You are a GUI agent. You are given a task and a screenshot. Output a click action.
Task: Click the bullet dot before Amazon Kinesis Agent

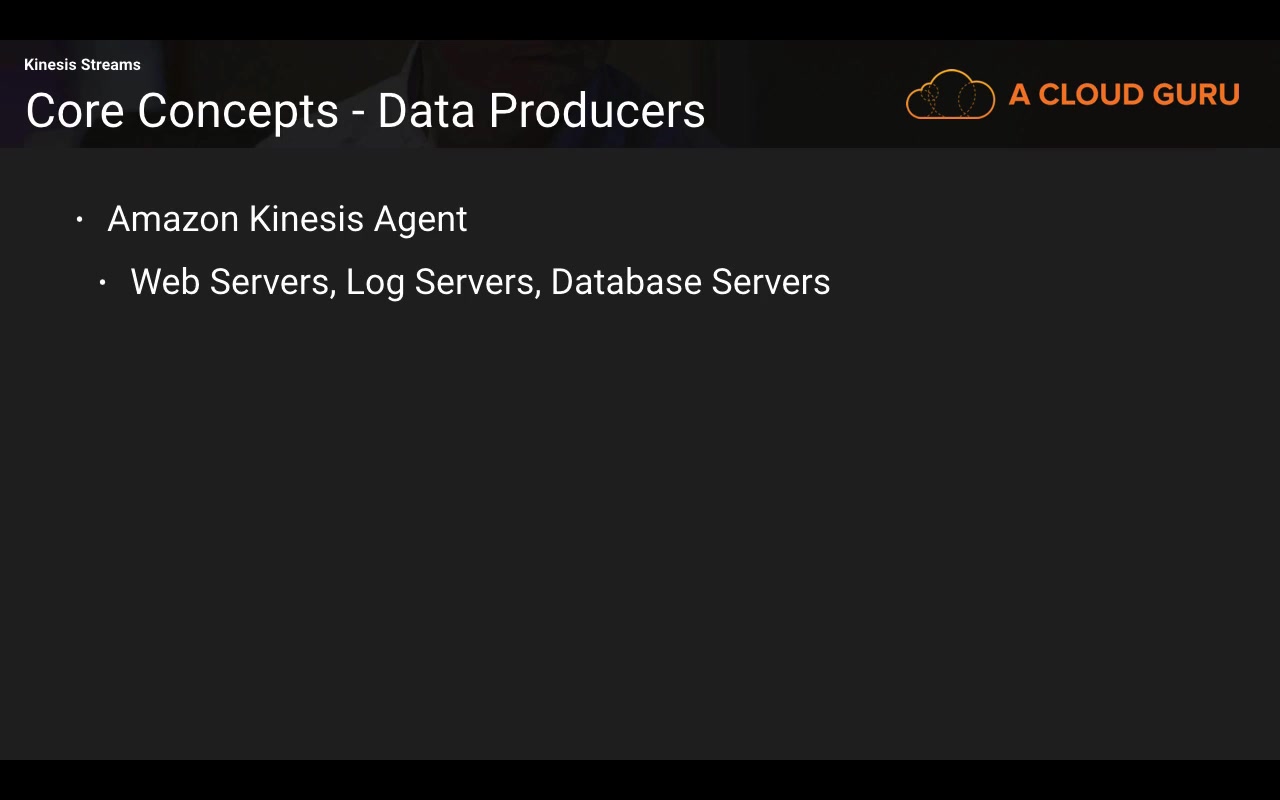(x=79, y=219)
